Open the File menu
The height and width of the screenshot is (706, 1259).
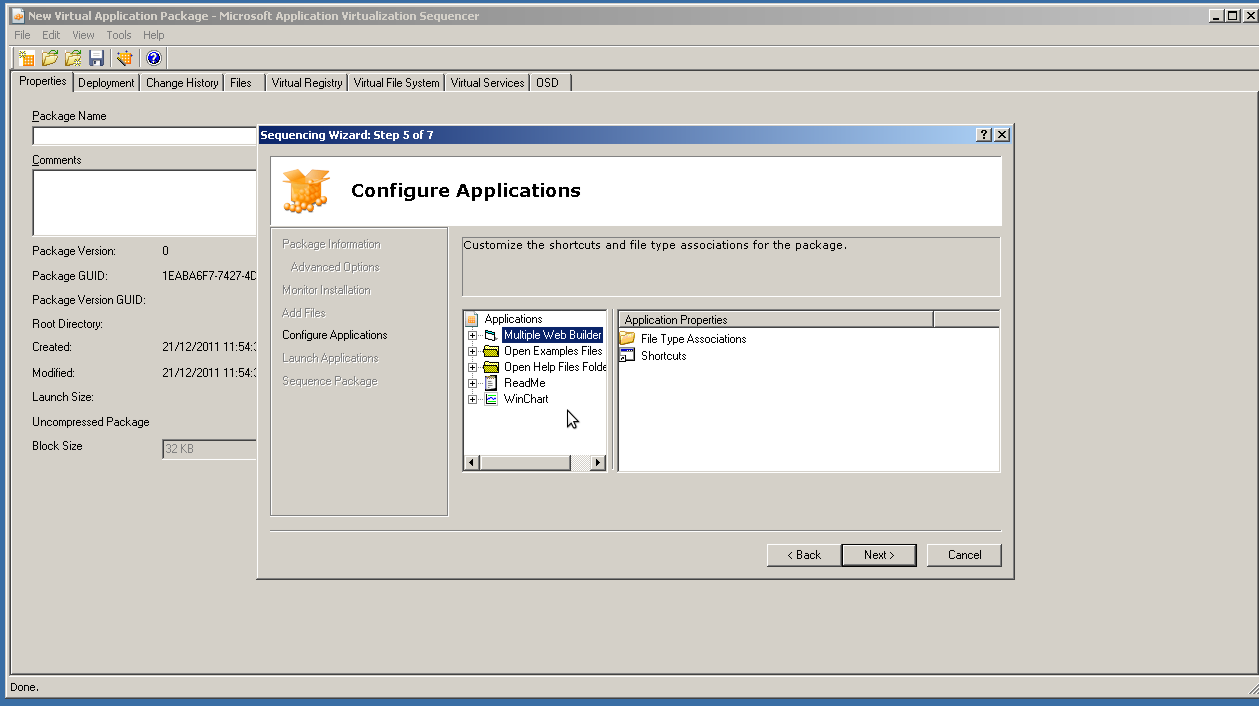point(22,35)
